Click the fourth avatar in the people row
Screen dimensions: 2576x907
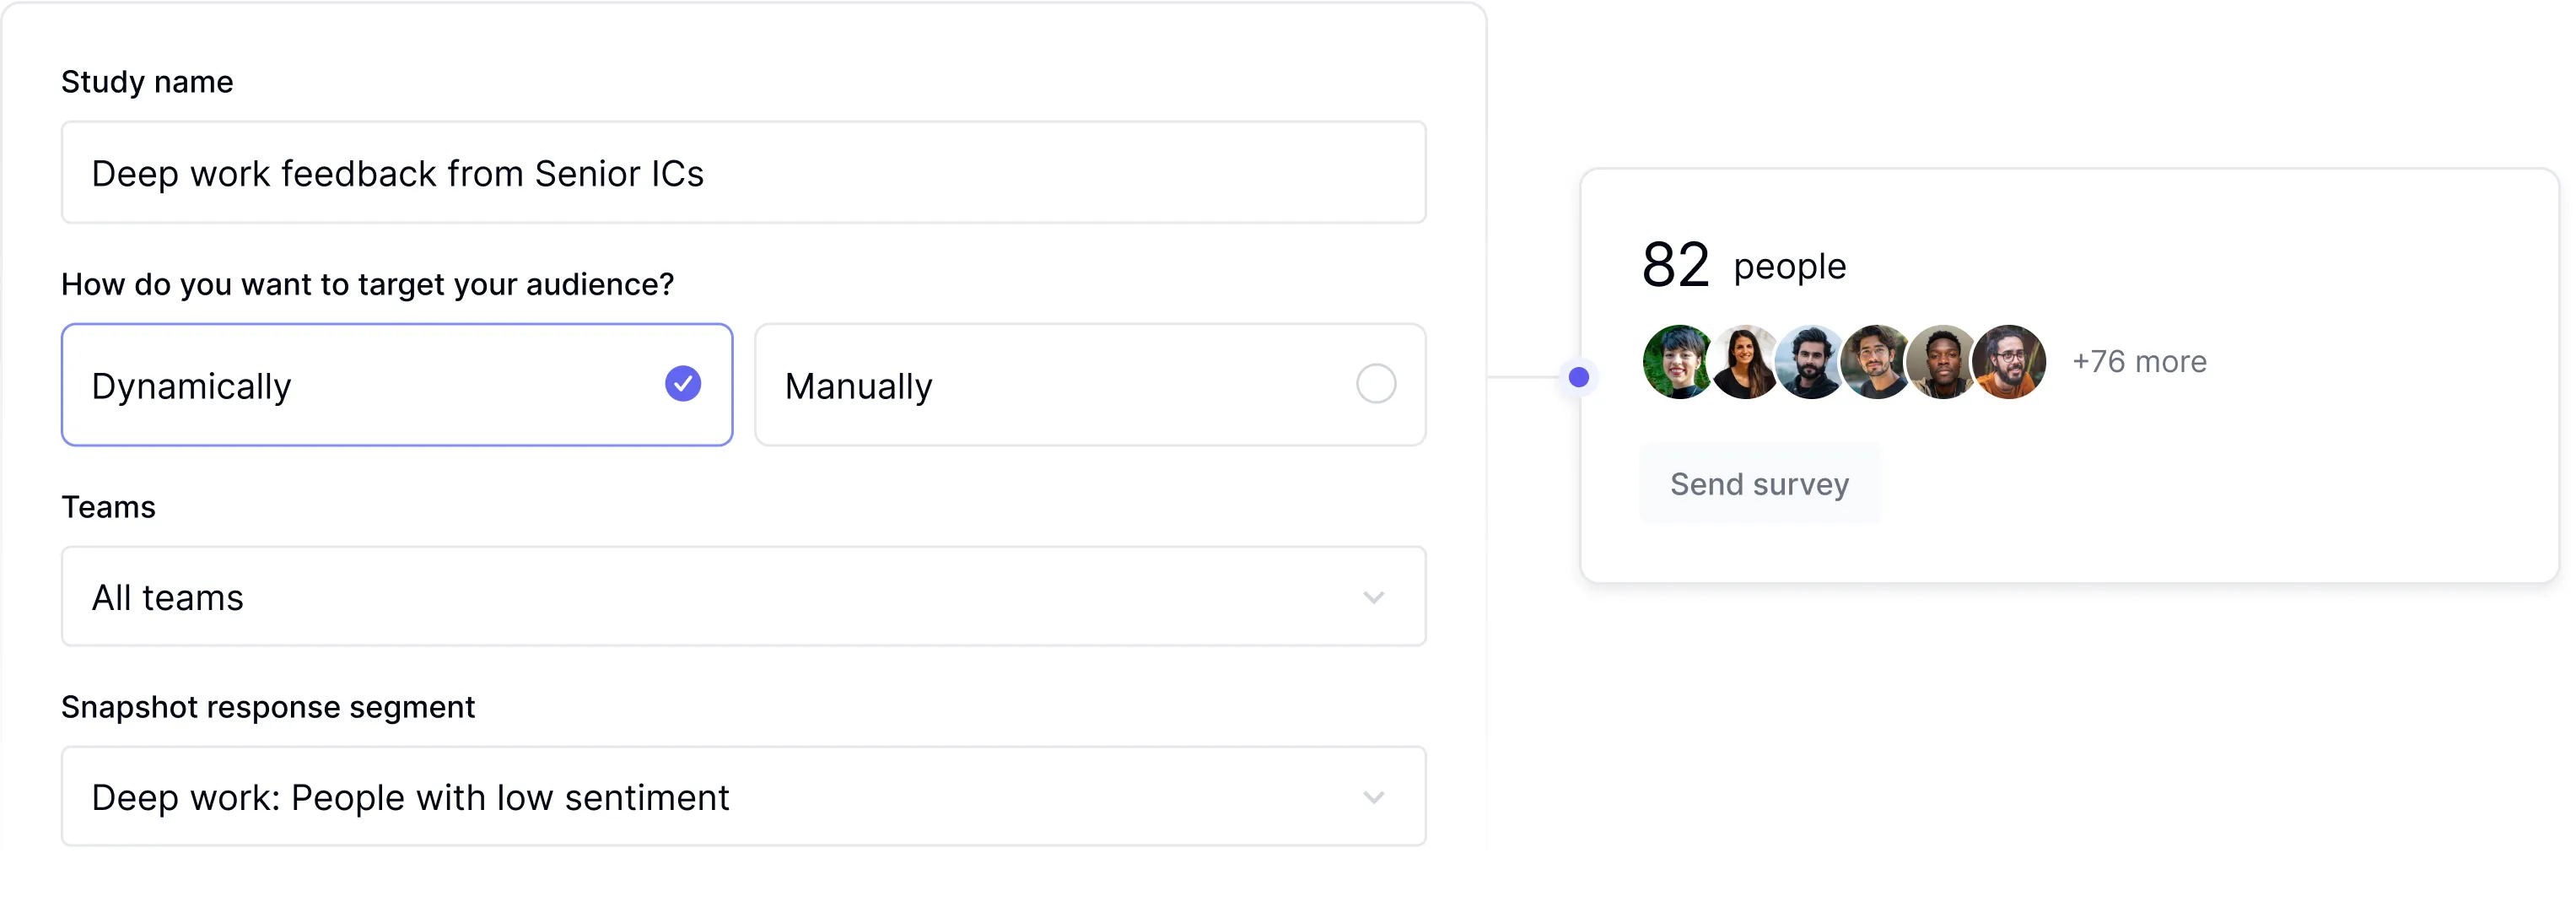[1877, 362]
